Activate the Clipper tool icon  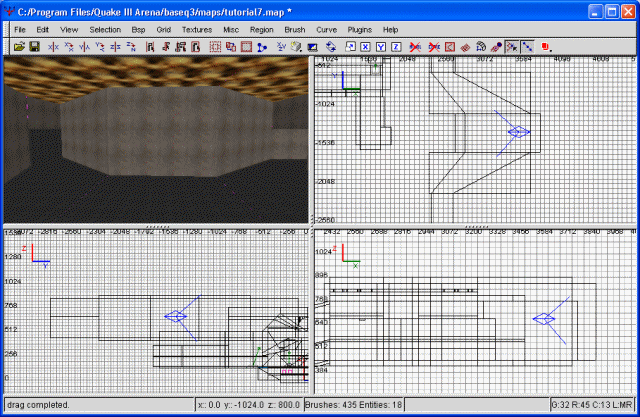[x=262, y=47]
